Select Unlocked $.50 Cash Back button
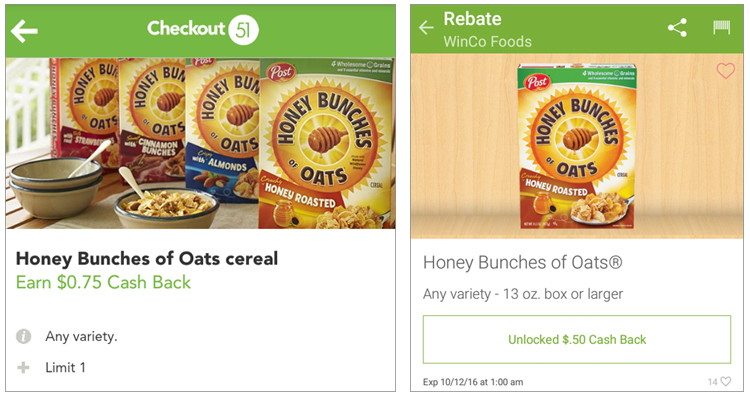This screenshot has height=399, width=750. point(577,339)
